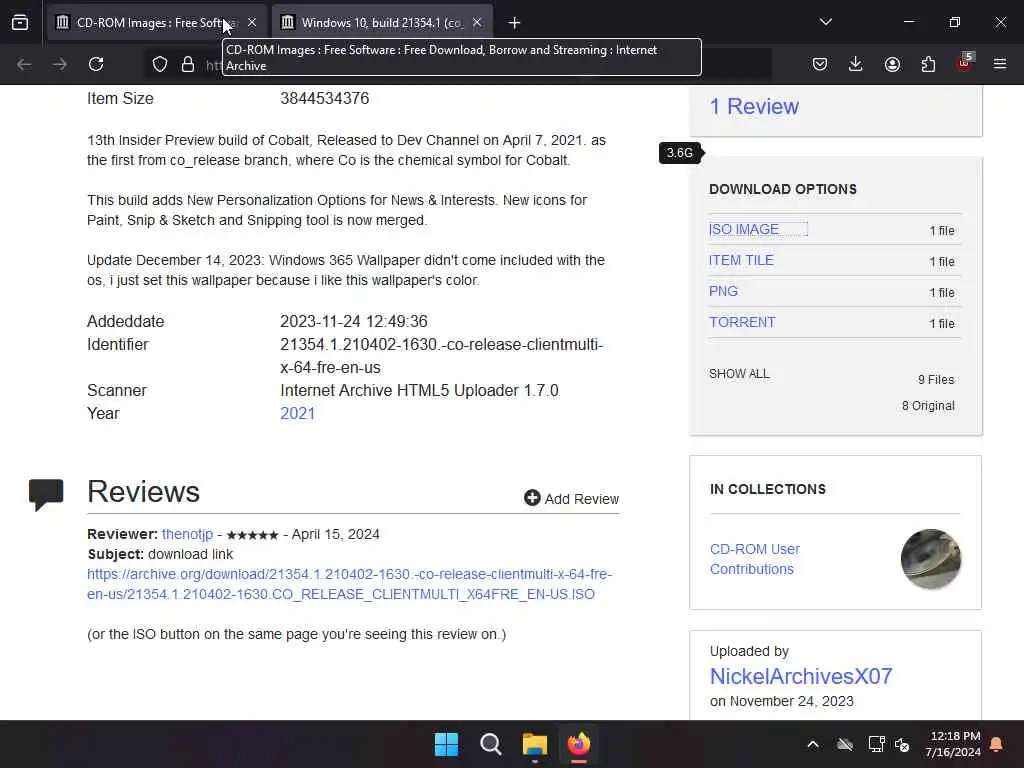1024x768 pixels.
Task: Open the 1 Review link
Action: click(x=754, y=106)
